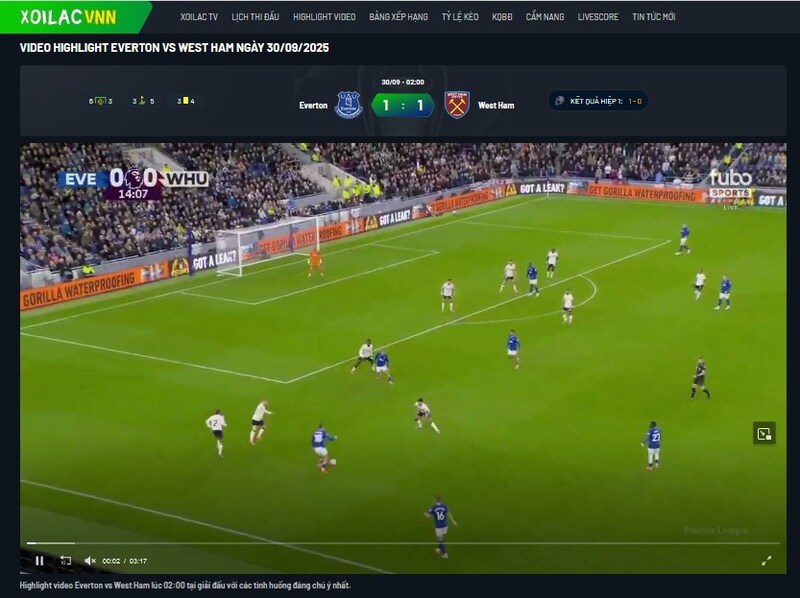Enter fullscreen video mode
Image resolution: width=800 pixels, height=598 pixels.
[766, 561]
